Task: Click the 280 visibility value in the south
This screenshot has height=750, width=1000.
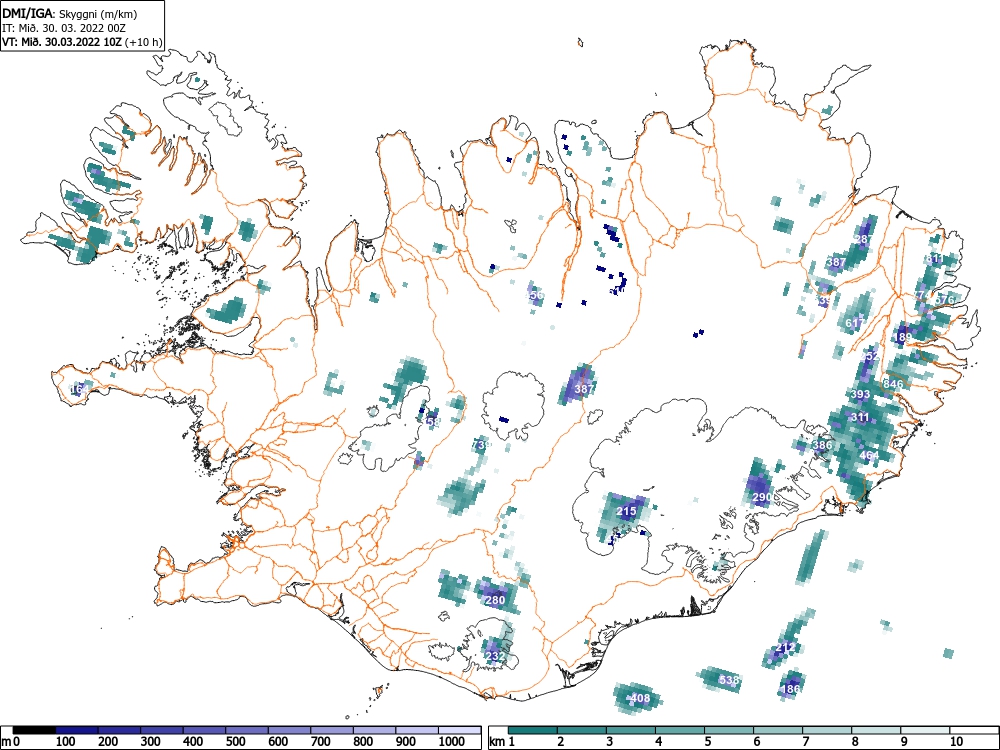Action: tap(495, 599)
